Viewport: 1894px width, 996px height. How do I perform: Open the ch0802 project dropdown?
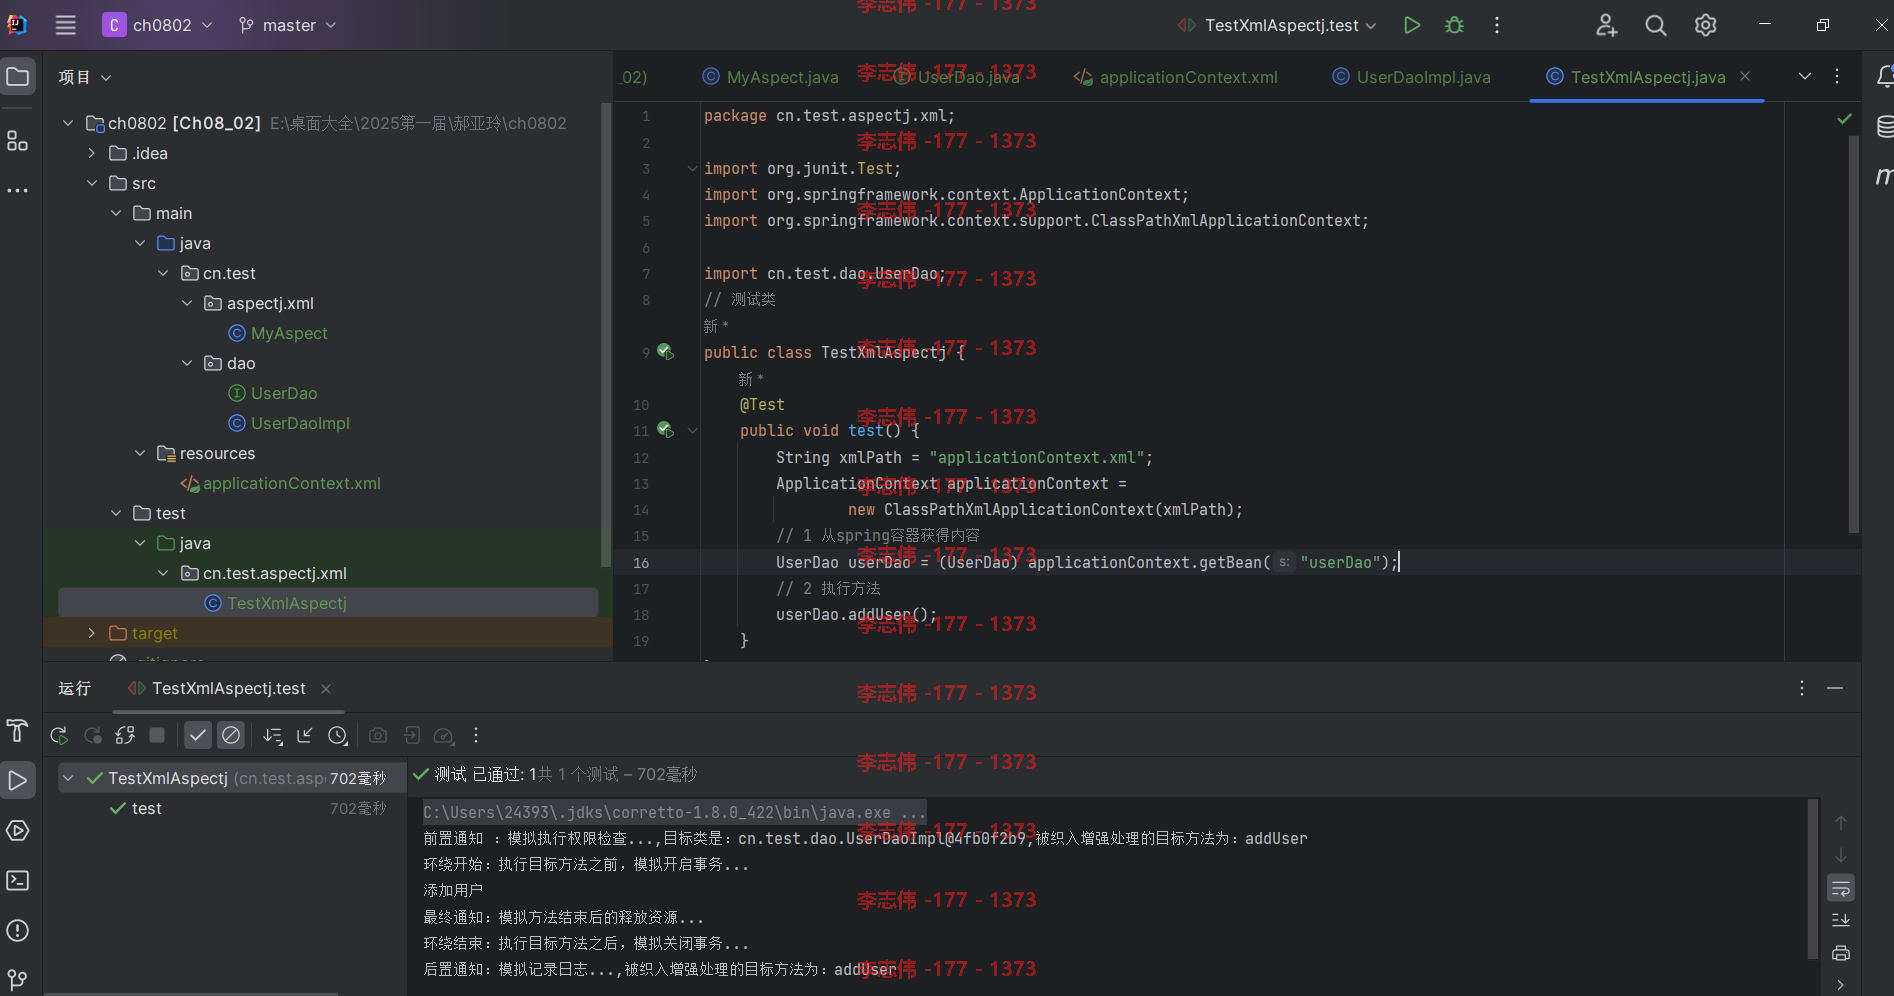(x=158, y=25)
